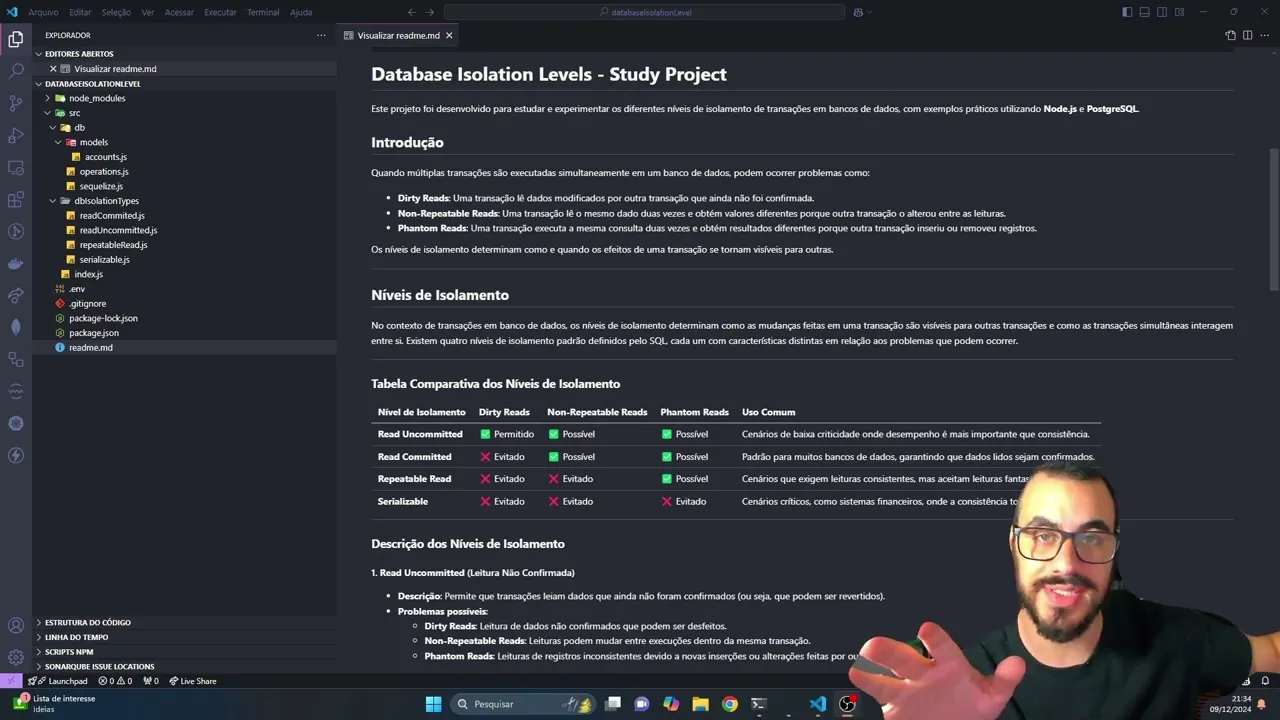Open the Kubernetes wheel icon view
Screen dimensions: 1280x720
(x=16, y=423)
